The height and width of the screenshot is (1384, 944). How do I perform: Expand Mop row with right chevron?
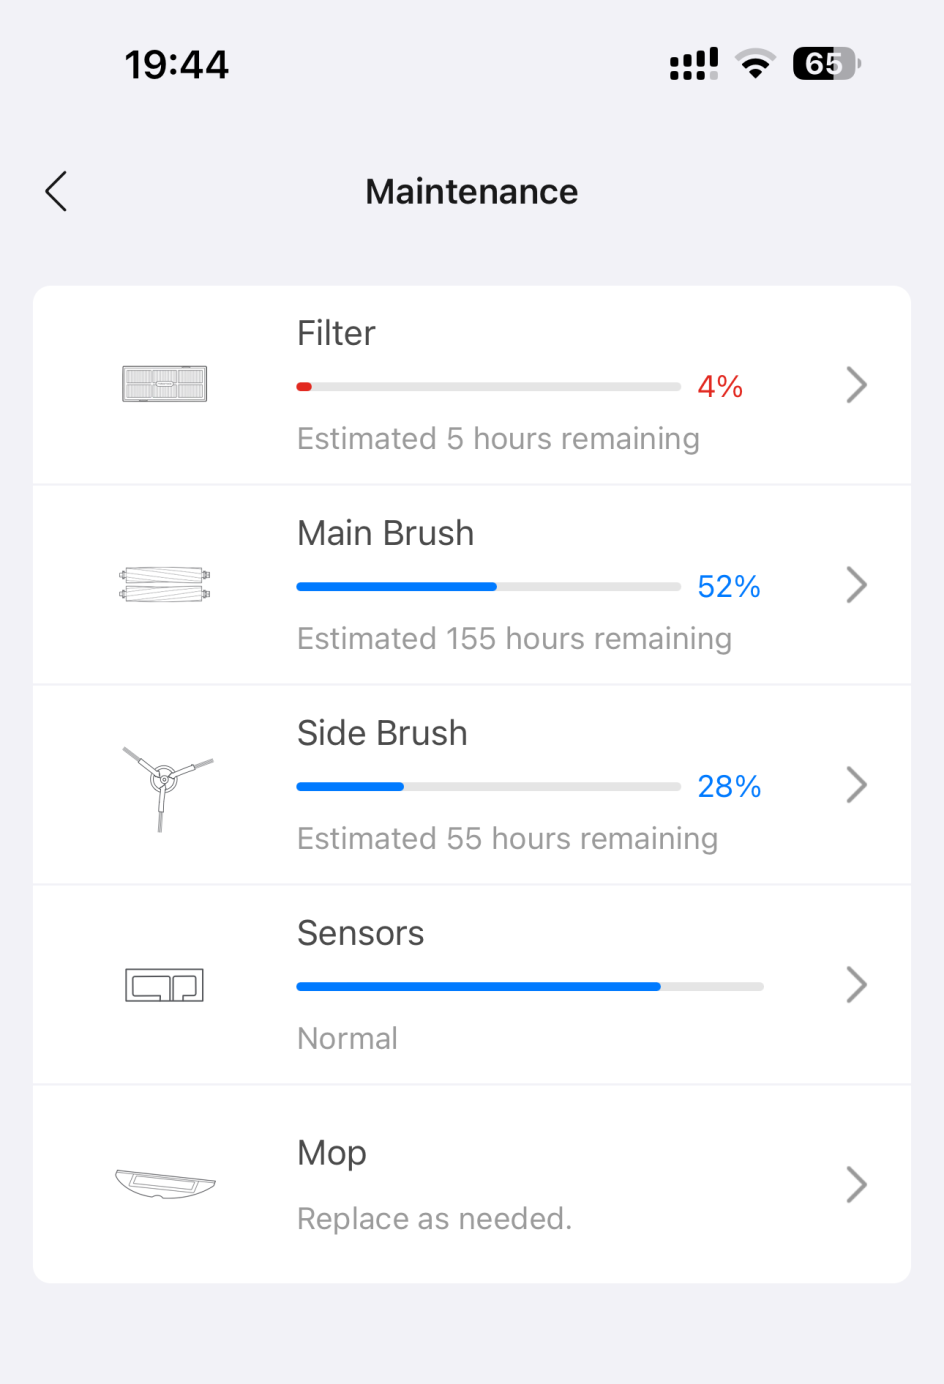(856, 1185)
